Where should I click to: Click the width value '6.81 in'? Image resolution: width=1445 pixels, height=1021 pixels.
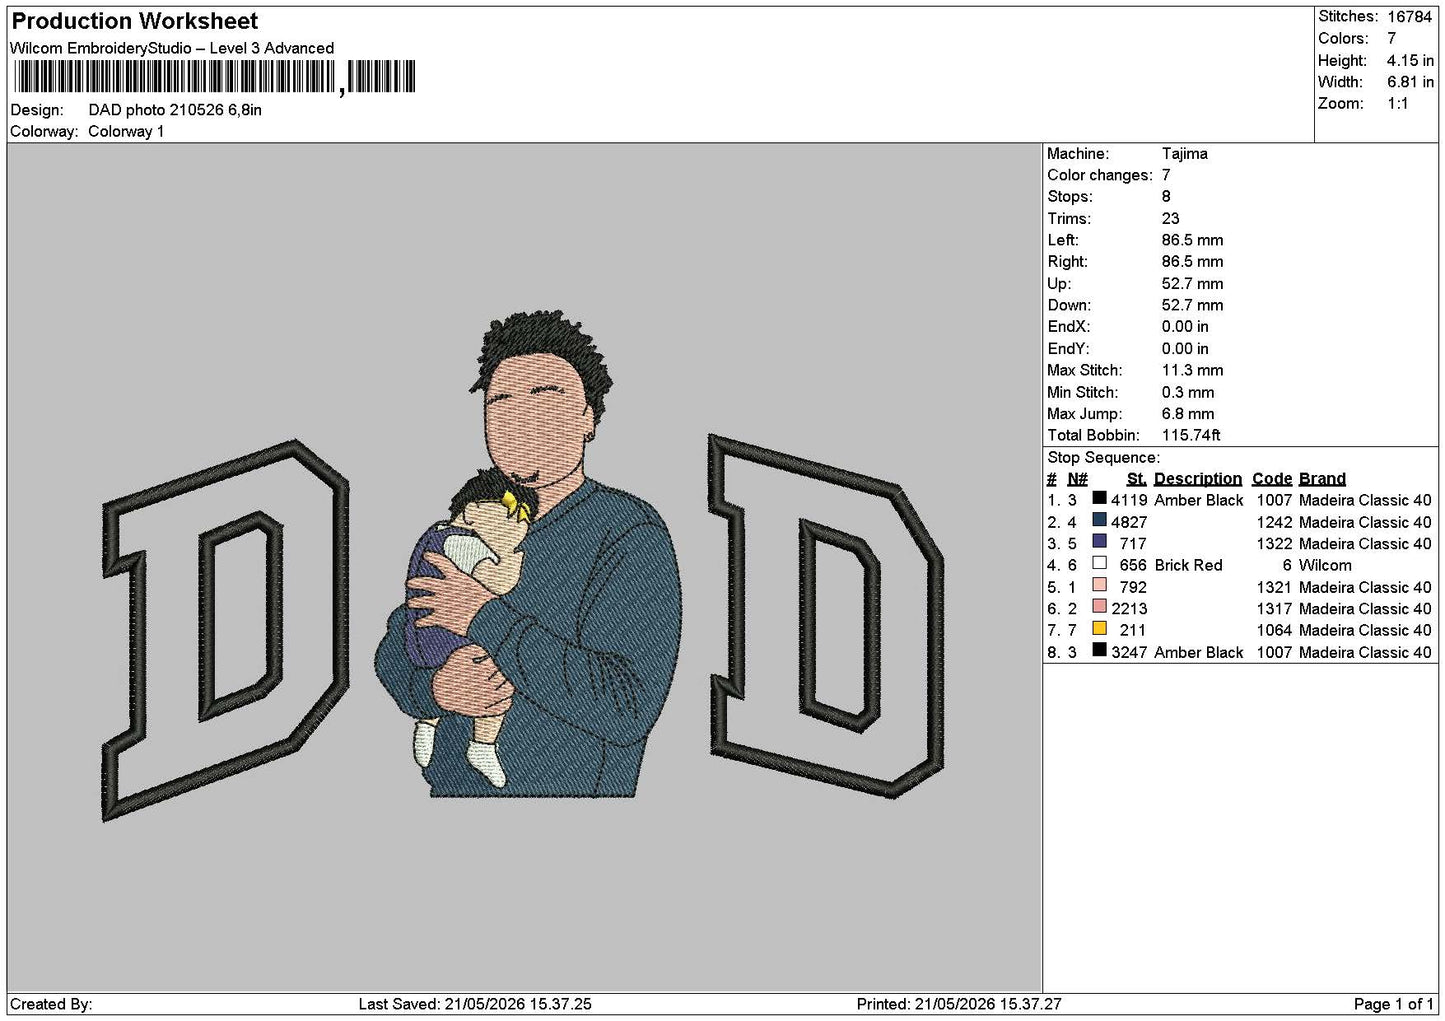(1410, 82)
